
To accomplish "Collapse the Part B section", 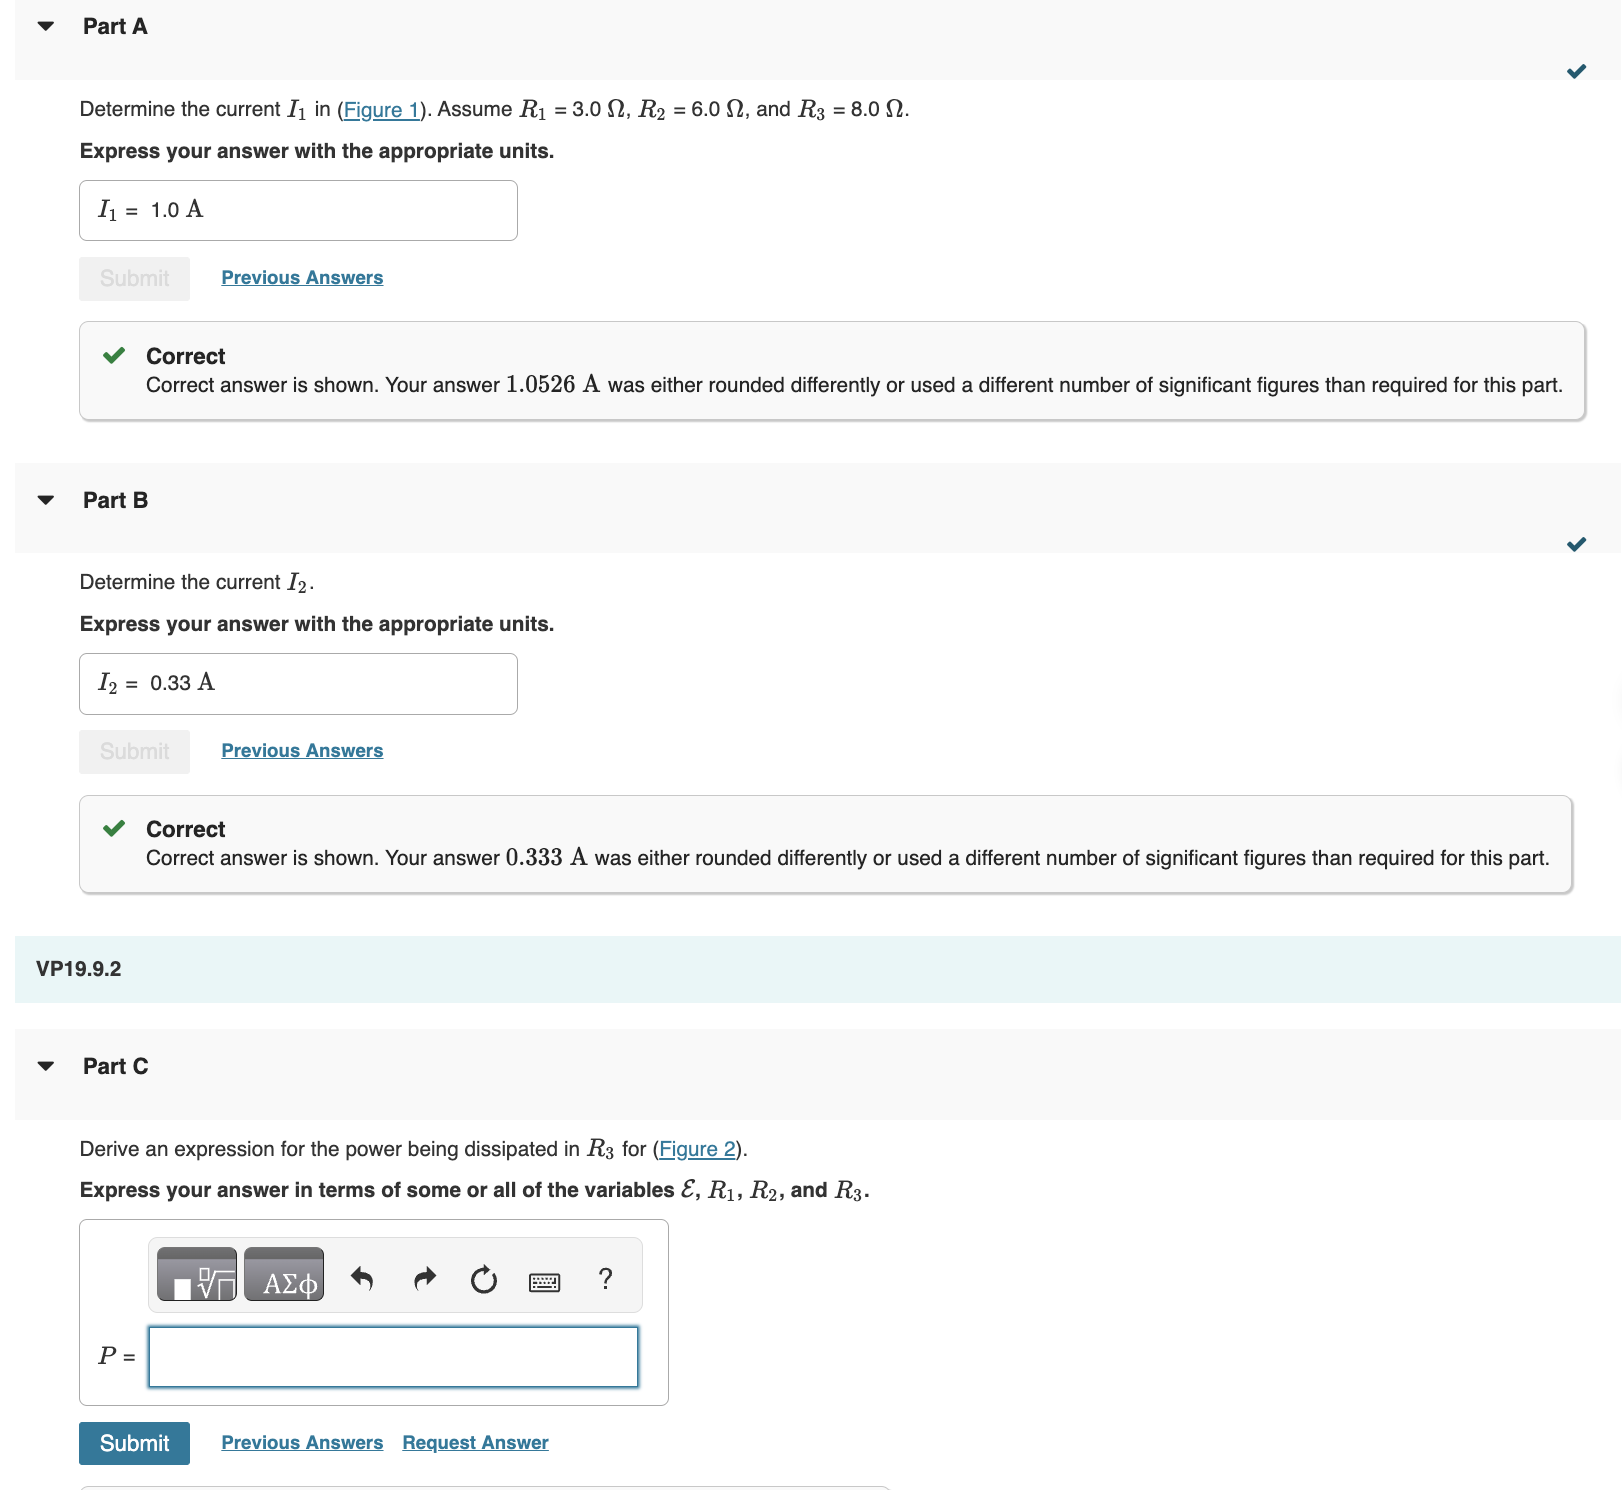I will (45, 499).
